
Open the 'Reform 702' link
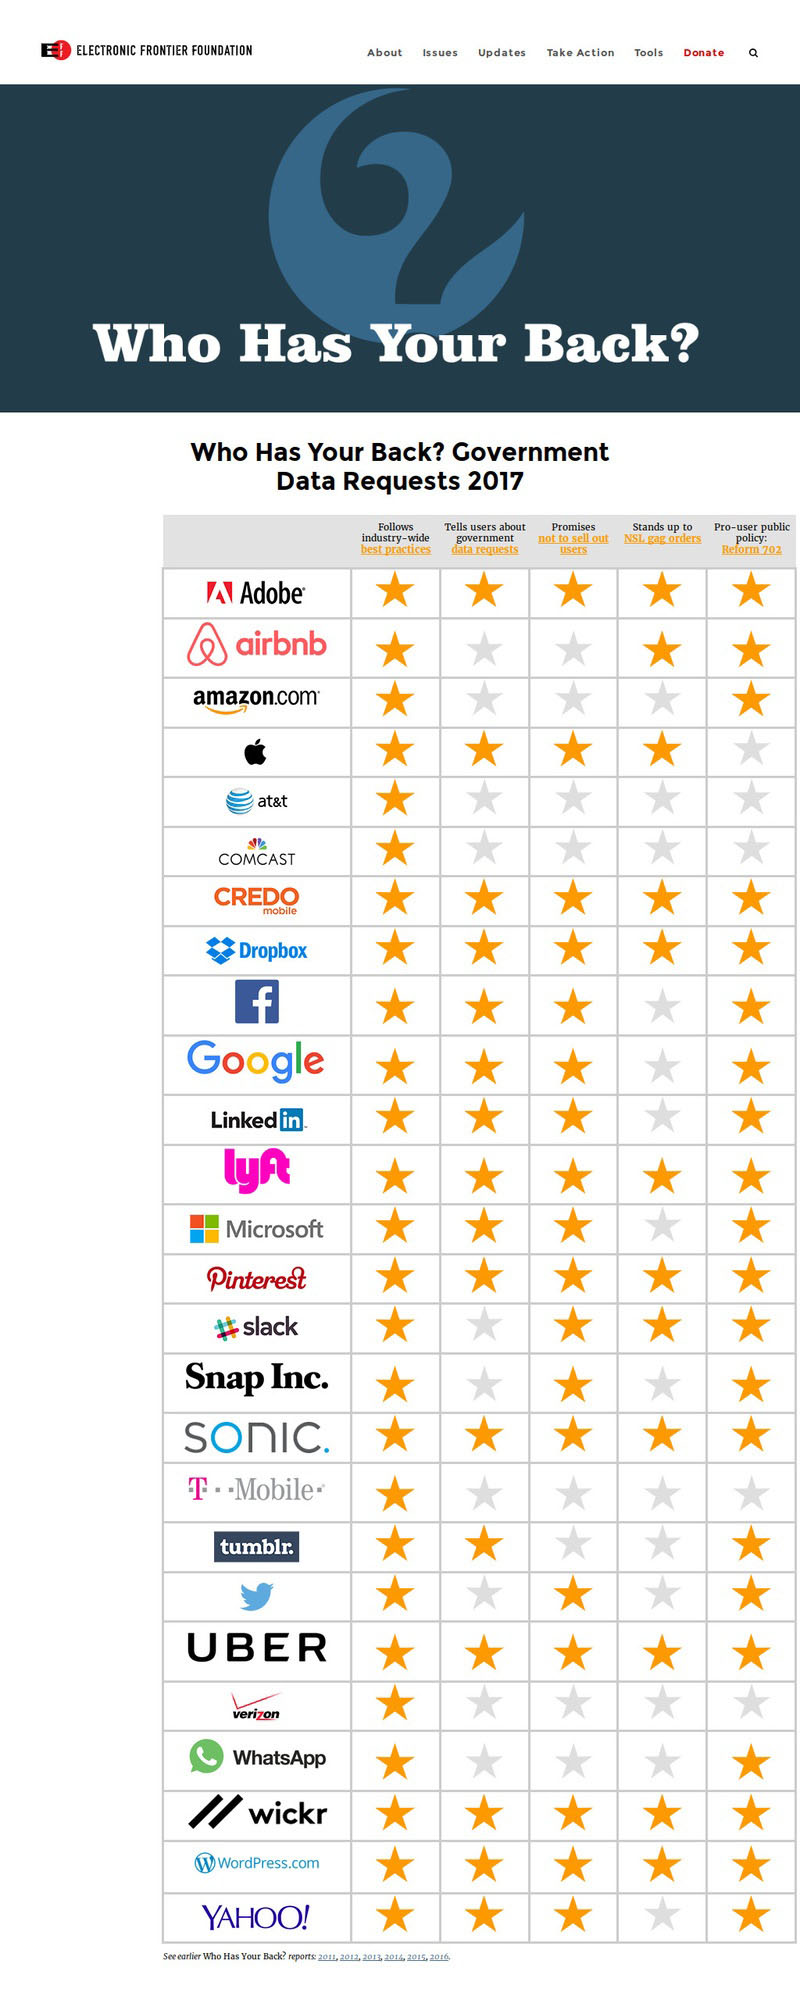pyautogui.click(x=752, y=549)
